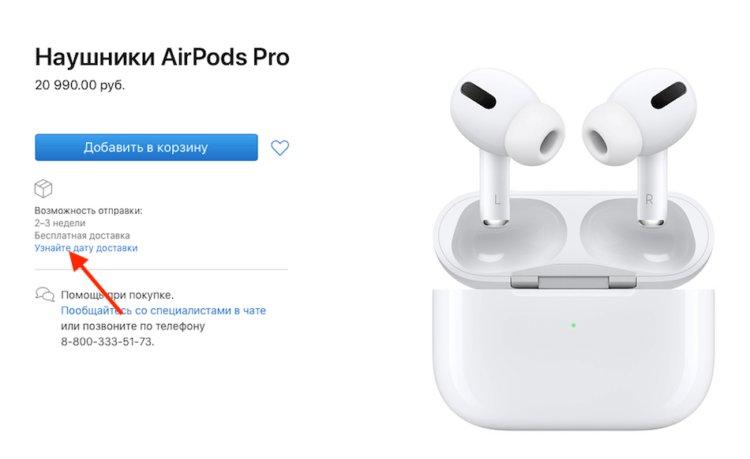Click the price 20 990.00 руб.
750x459 pixels.
[x=80, y=85]
